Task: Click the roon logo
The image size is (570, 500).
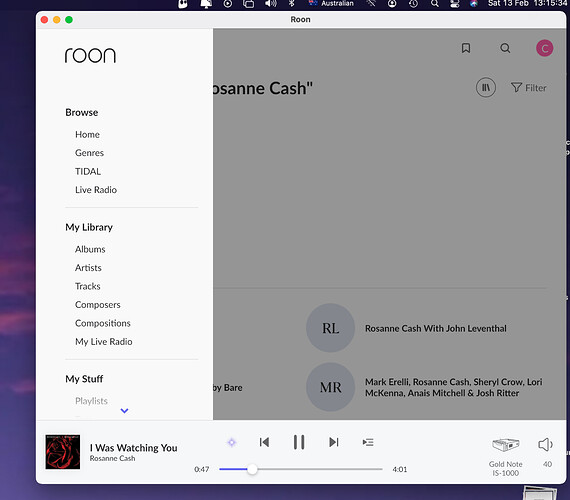Action: pyautogui.click(x=90, y=55)
